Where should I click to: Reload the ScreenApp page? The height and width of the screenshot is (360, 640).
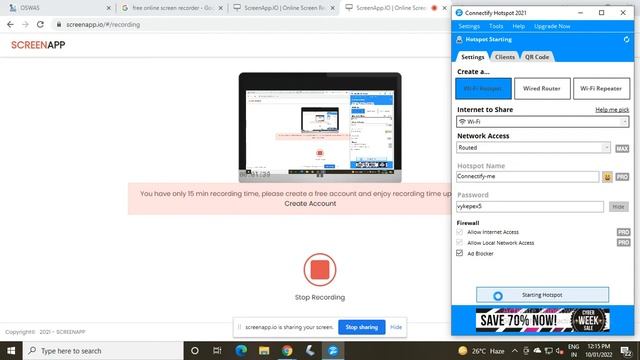click(40, 24)
